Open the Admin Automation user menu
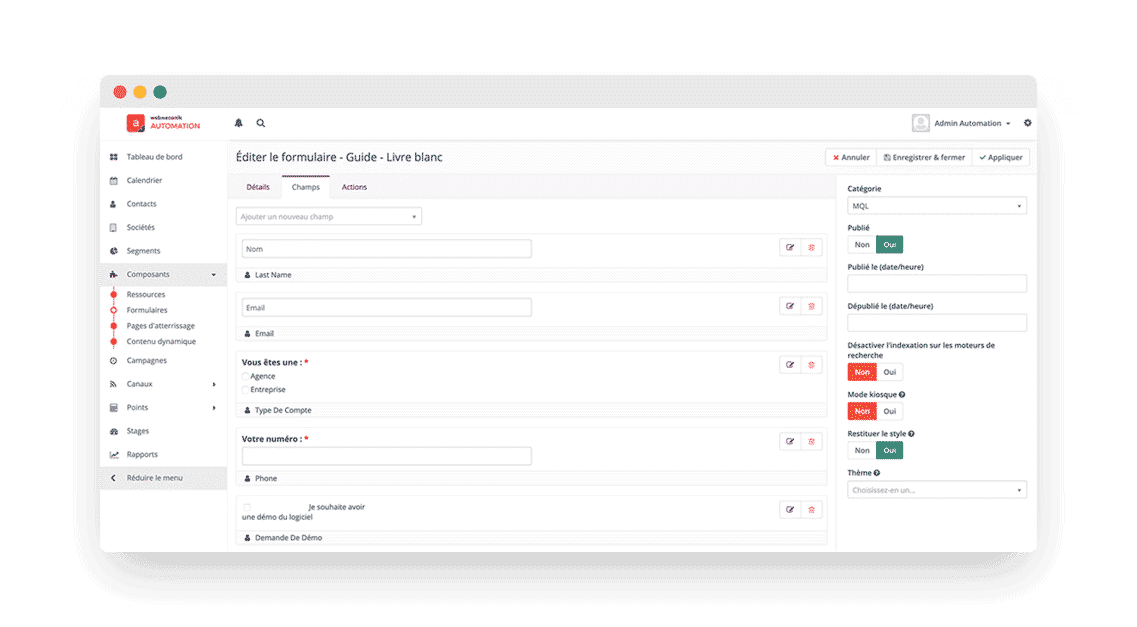 click(962, 123)
